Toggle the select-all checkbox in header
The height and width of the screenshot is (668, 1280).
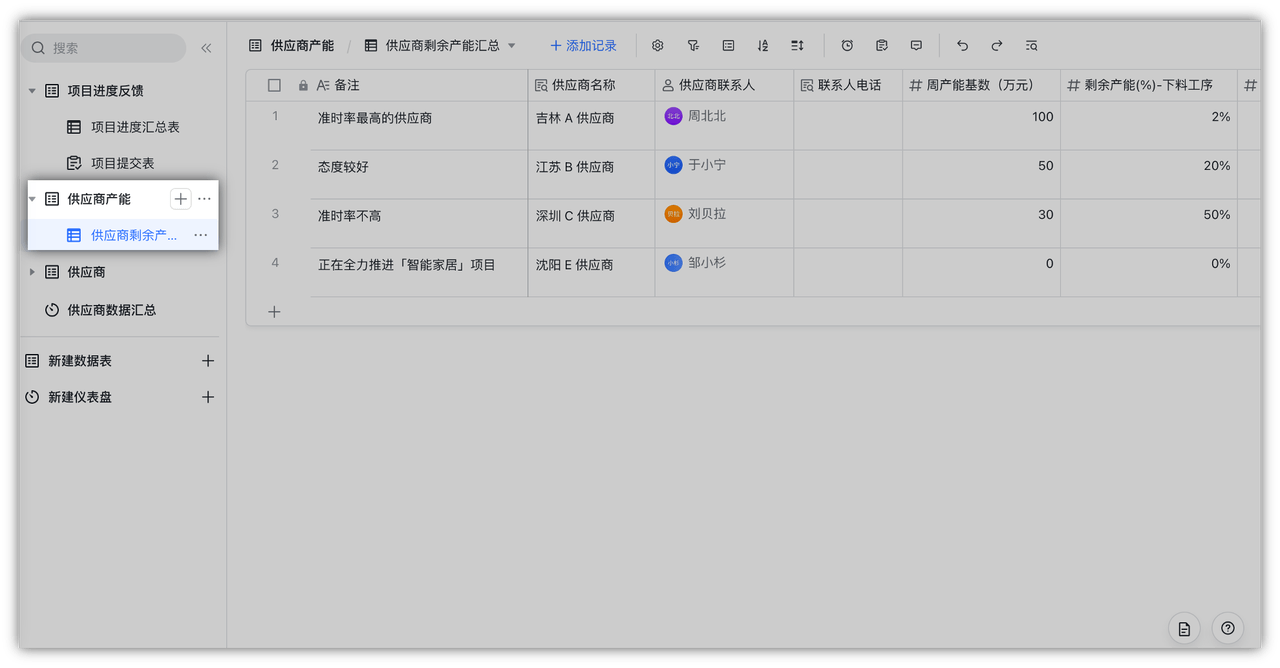(274, 86)
